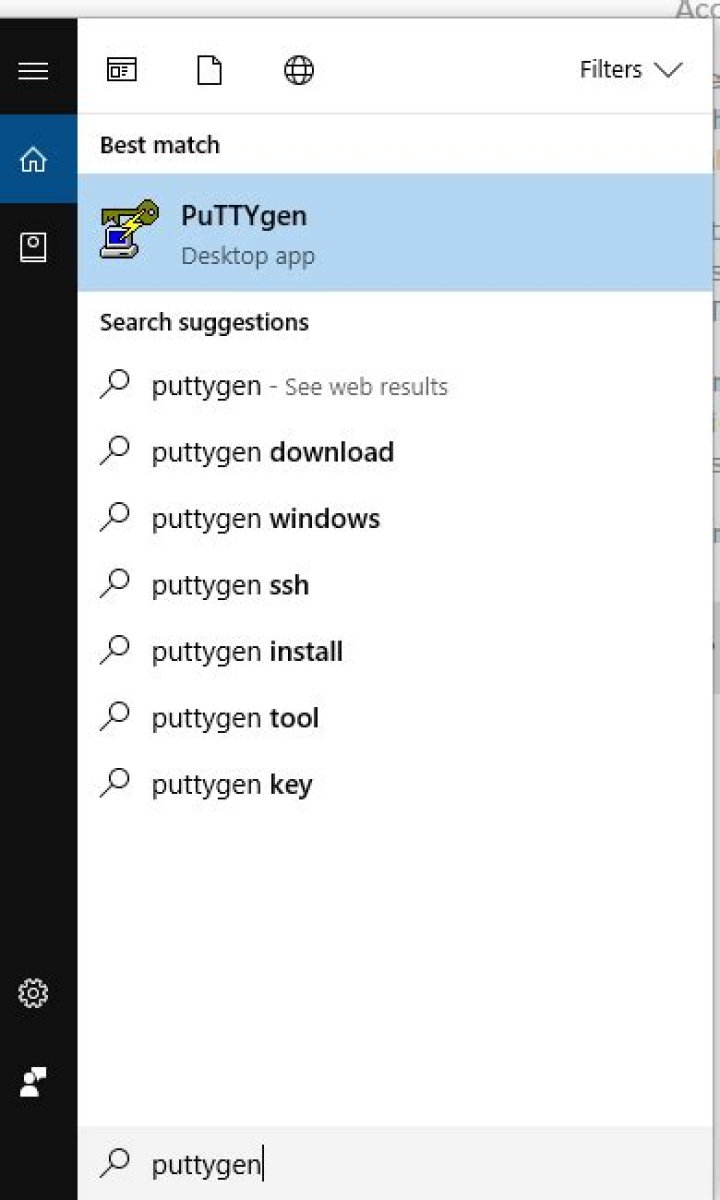Expand the Filters dropdown
The image size is (720, 1200).
tap(630, 69)
